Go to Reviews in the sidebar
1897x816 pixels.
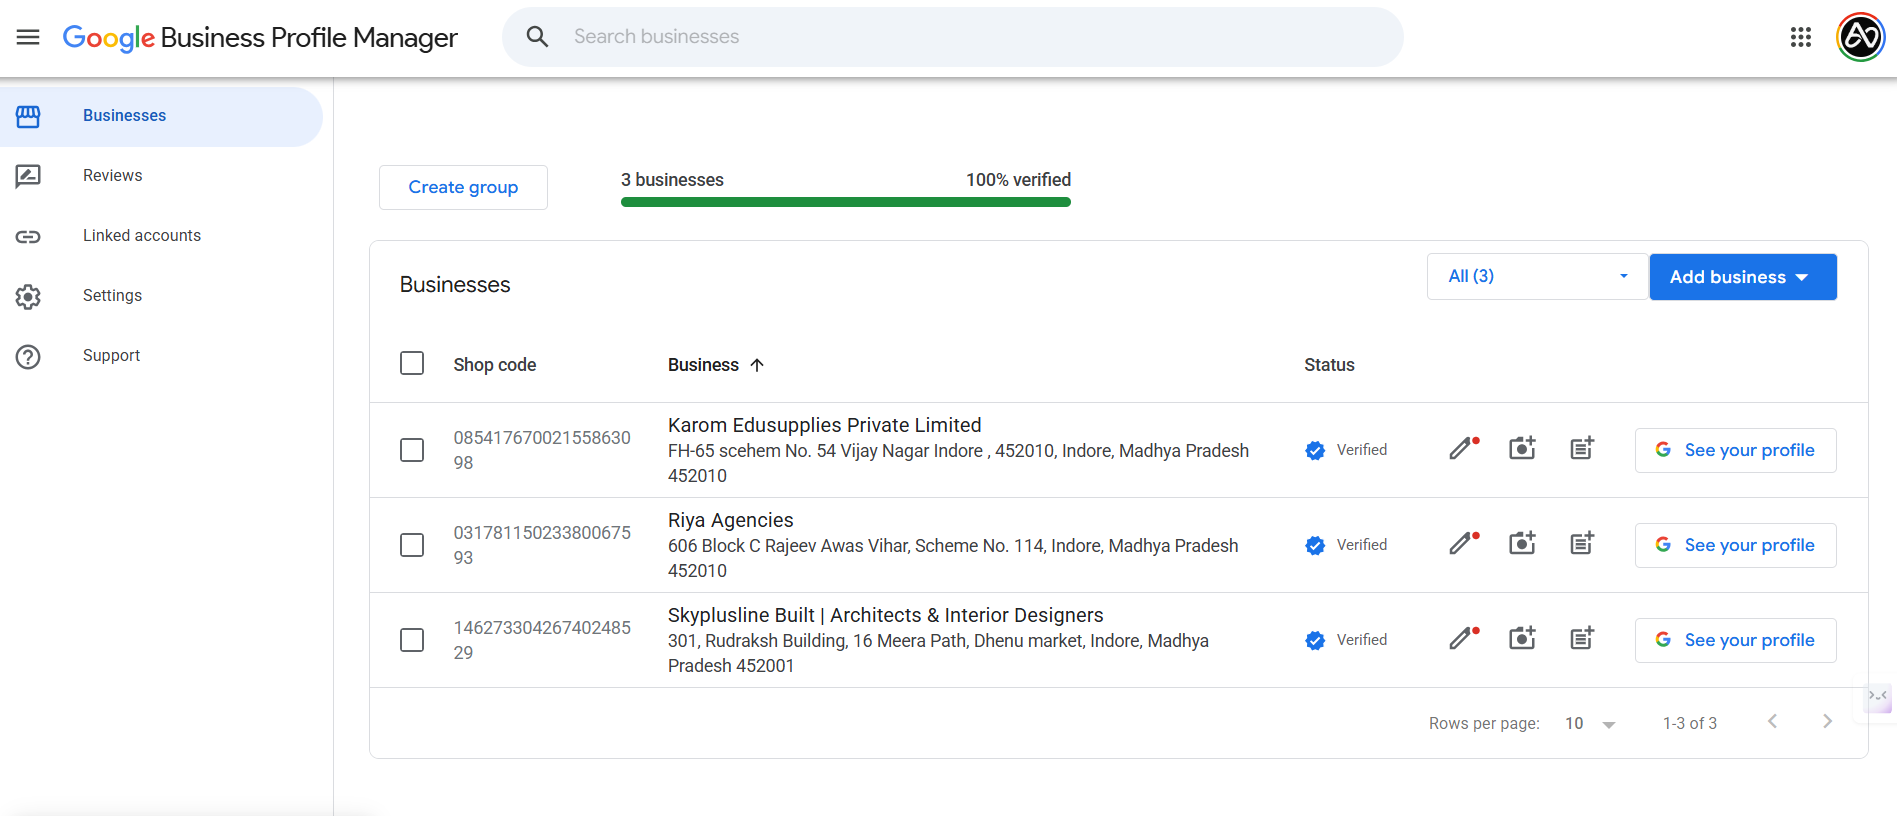point(161,176)
